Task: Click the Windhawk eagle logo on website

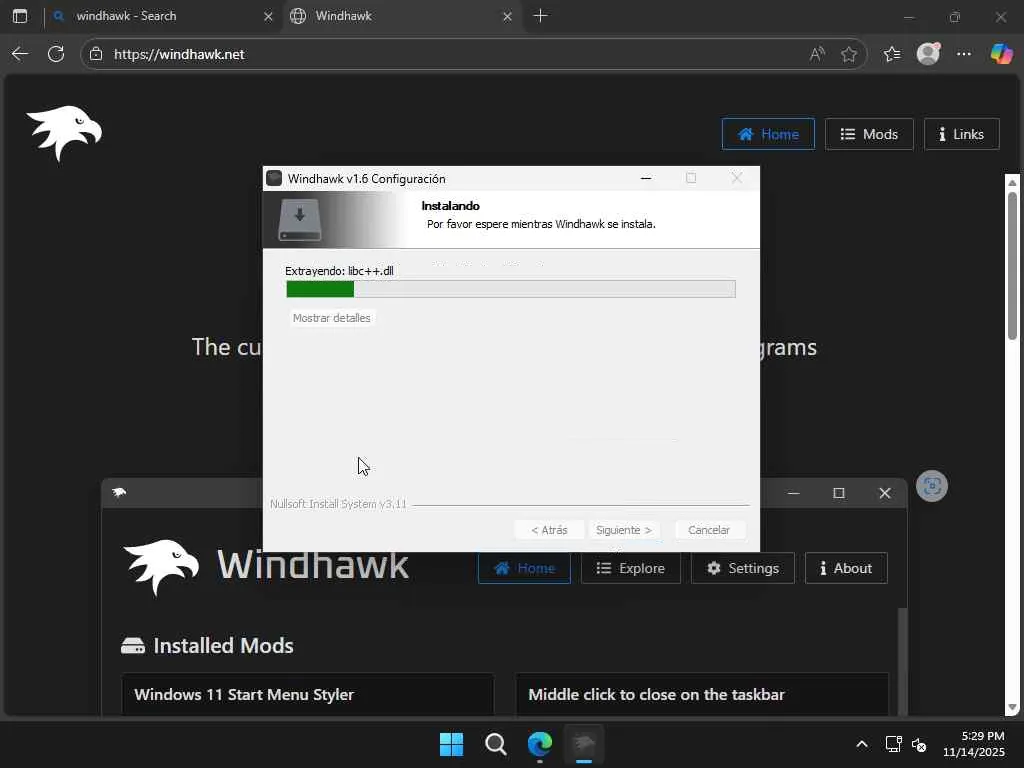Action: coord(64,133)
